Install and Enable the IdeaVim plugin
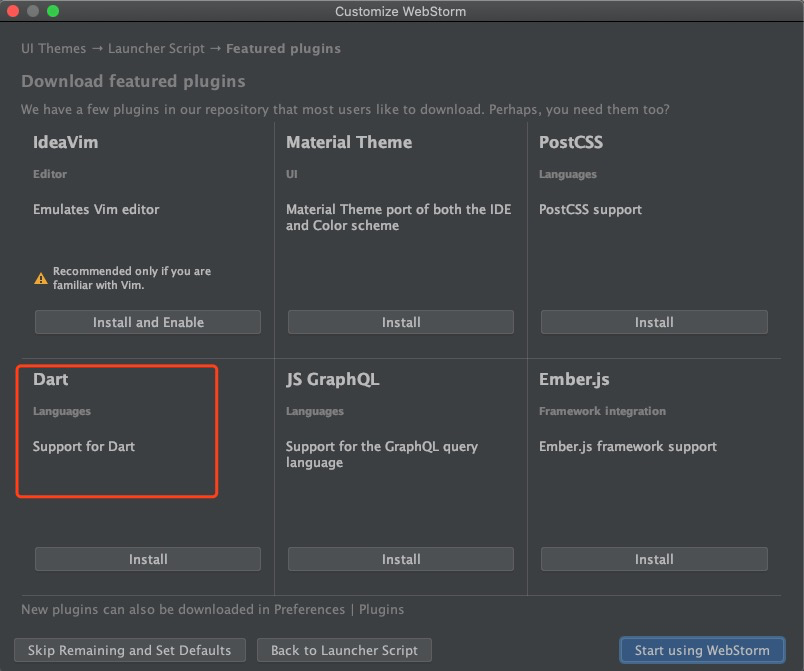The image size is (804, 671). 148,322
